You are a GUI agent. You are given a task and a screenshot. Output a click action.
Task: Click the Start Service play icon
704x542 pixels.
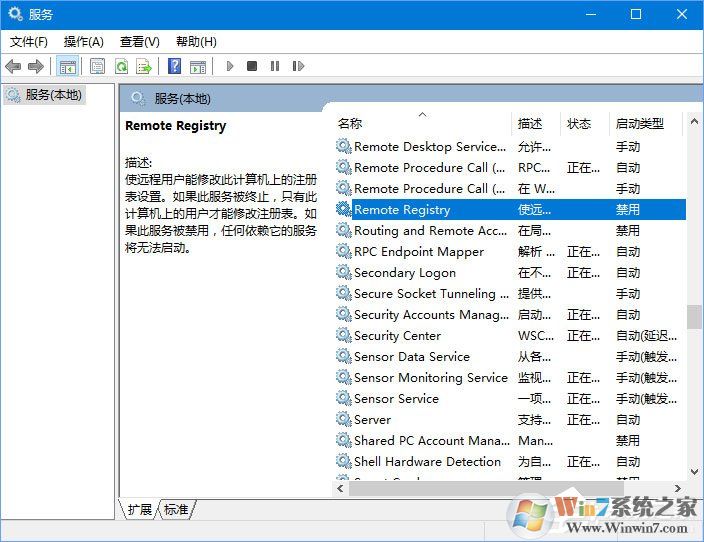coord(230,66)
